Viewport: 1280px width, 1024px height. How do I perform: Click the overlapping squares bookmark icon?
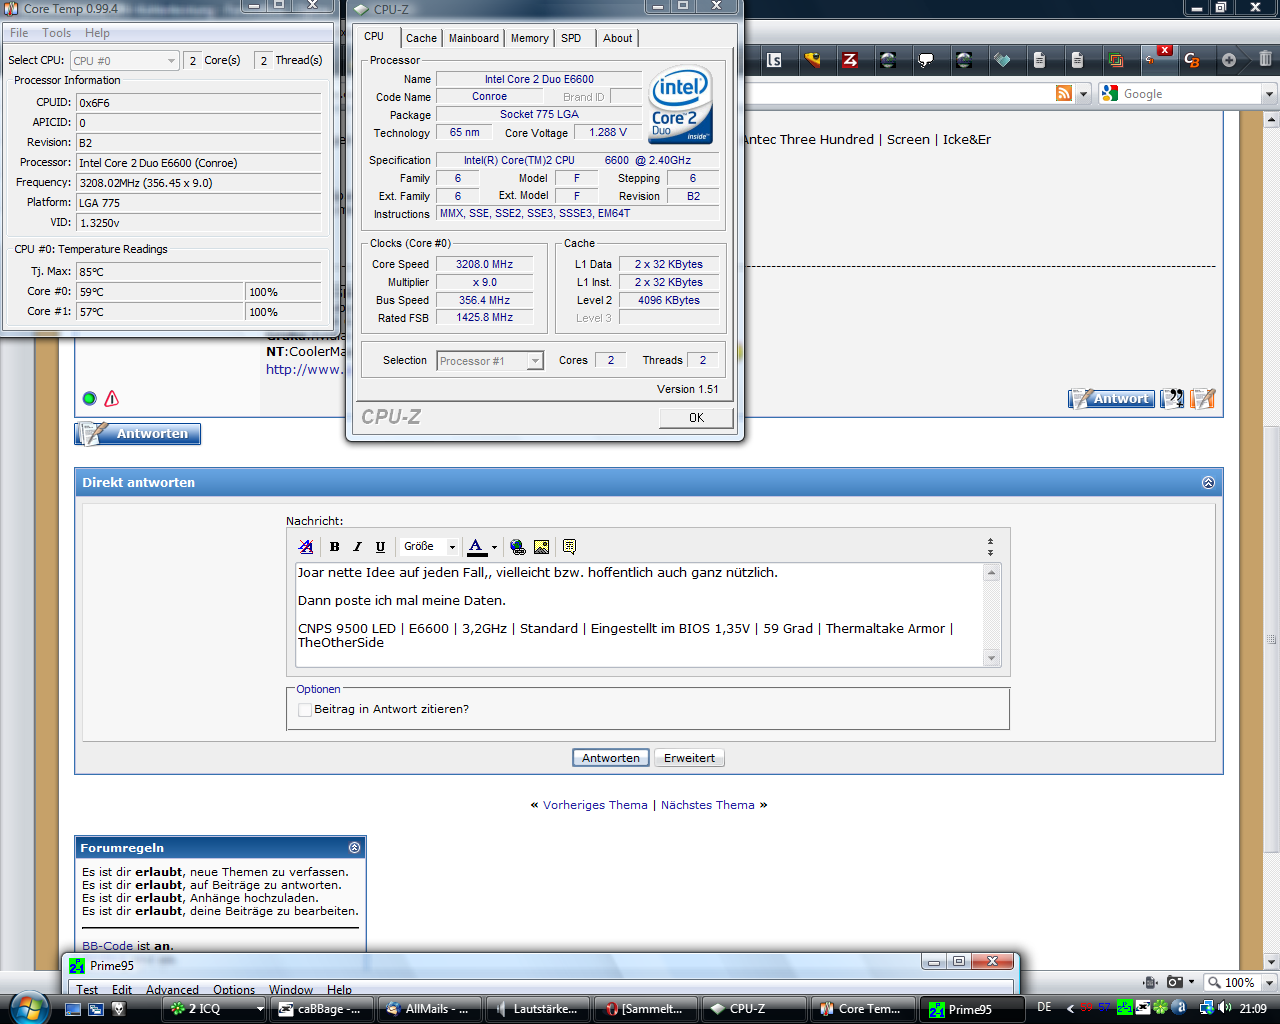[x=1115, y=60]
